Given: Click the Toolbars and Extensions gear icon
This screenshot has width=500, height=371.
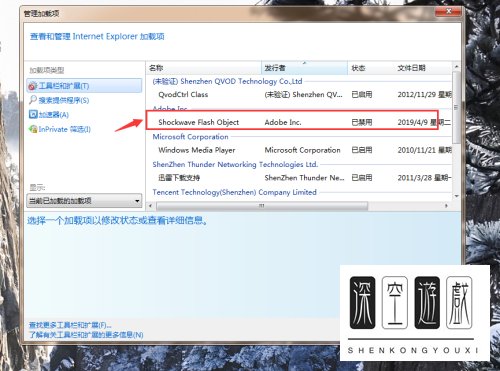Looking at the screenshot, I should click(x=33, y=86).
